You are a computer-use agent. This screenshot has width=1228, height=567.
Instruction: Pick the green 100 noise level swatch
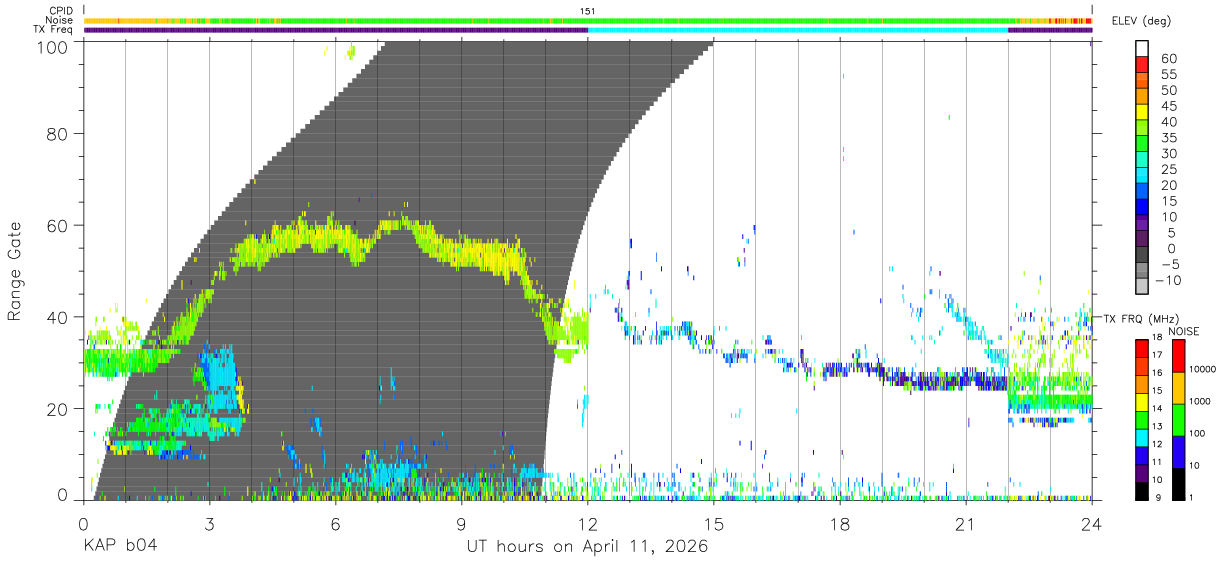pyautogui.click(x=1178, y=418)
